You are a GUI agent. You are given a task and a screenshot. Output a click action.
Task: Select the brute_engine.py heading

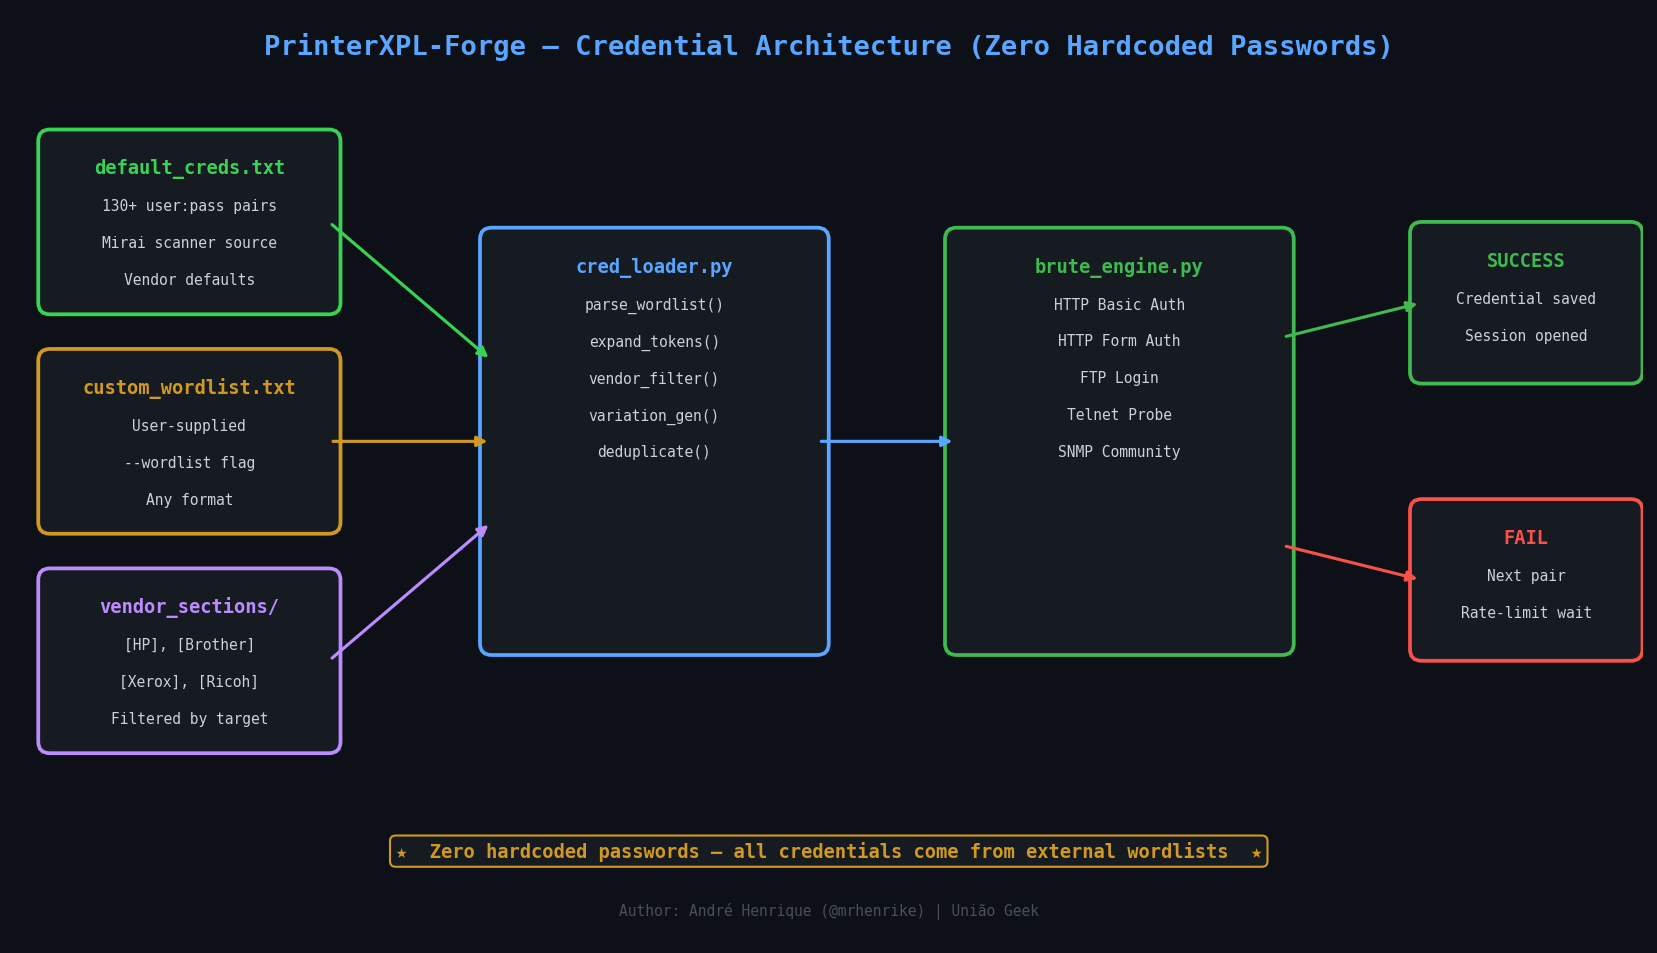(1119, 267)
